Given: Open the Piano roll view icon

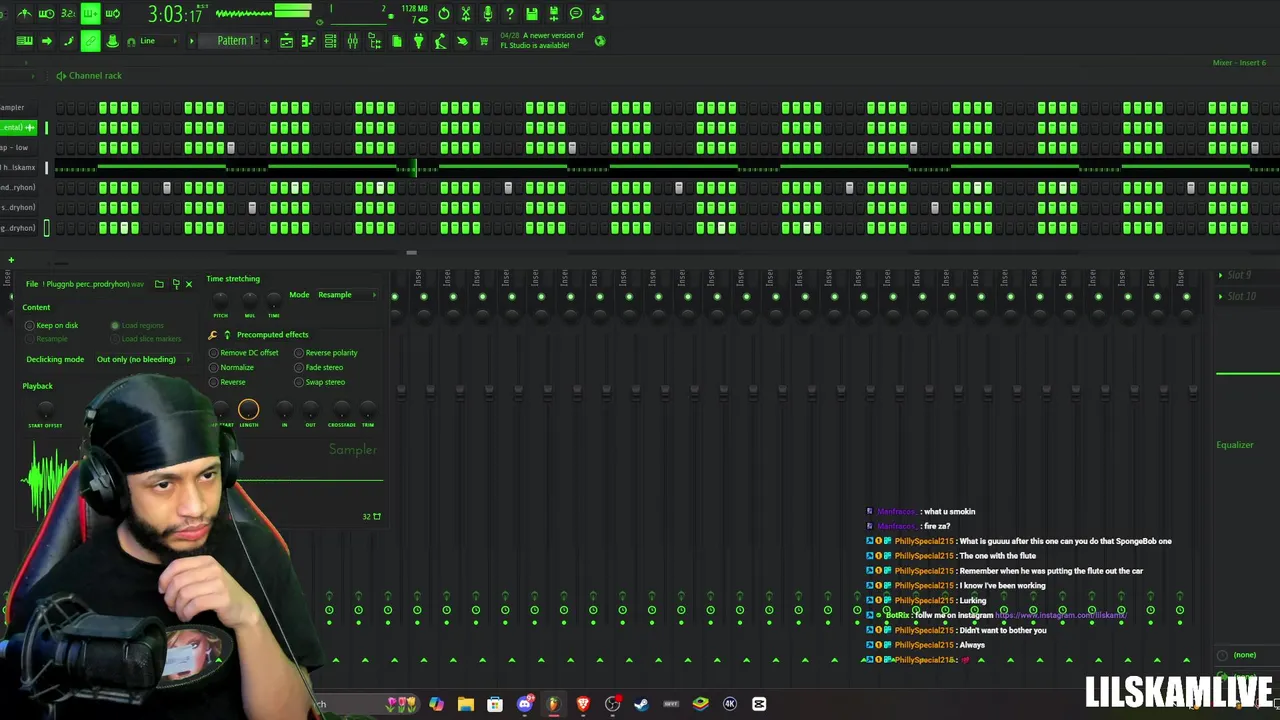Looking at the screenshot, I should click(308, 41).
